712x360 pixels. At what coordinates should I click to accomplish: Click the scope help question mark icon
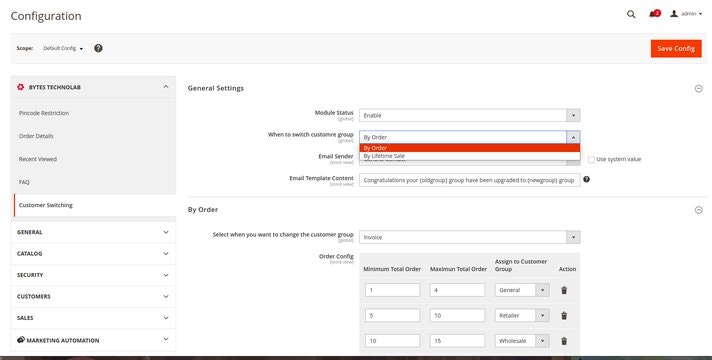(x=98, y=48)
